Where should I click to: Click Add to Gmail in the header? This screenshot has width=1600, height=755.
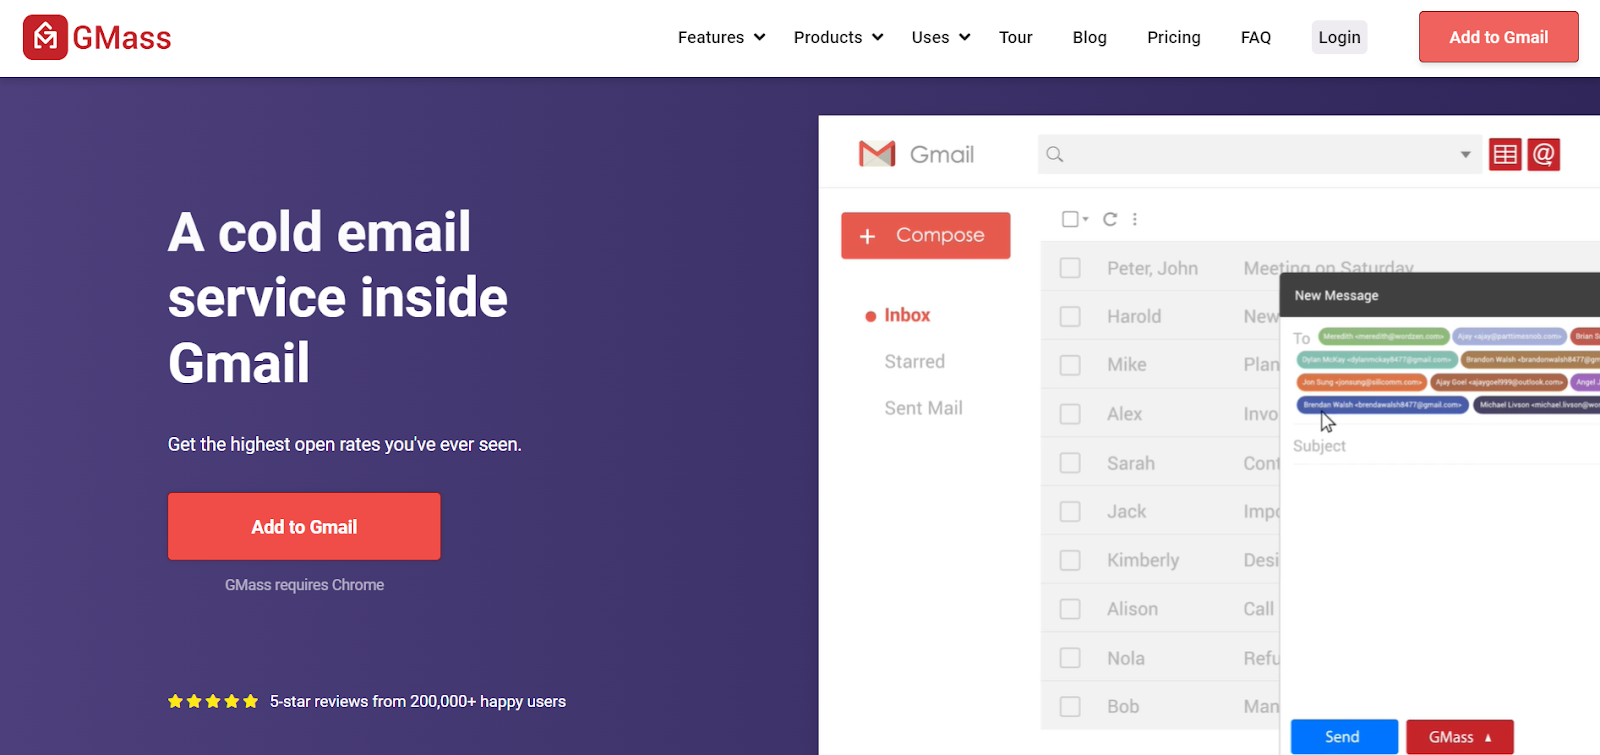point(1498,37)
